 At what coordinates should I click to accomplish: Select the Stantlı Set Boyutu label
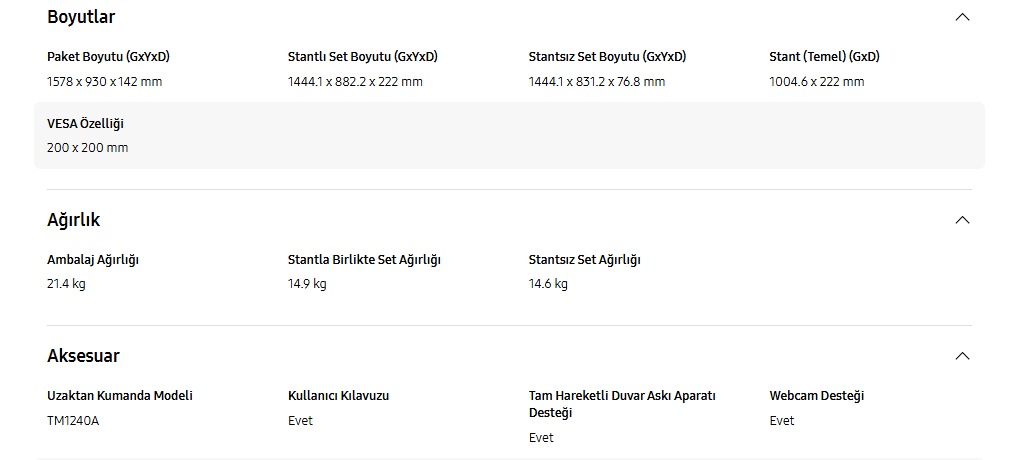362,57
